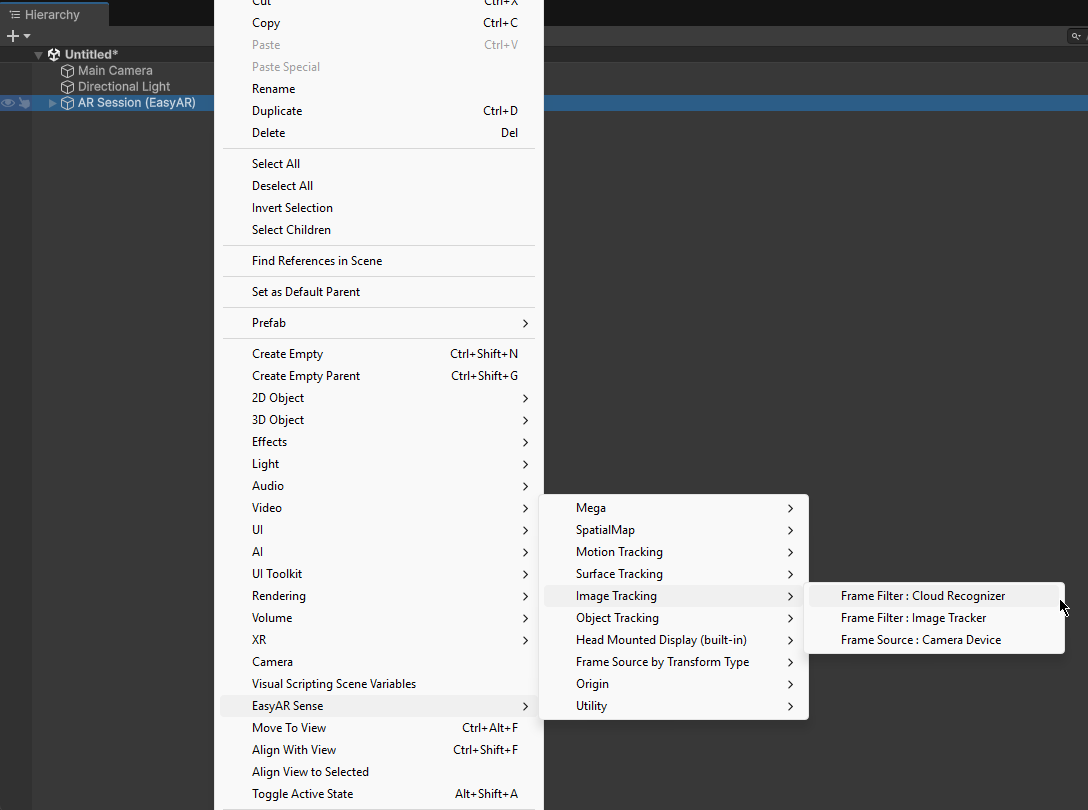This screenshot has height=810, width=1088.
Task: Toggle eye visibility for AR Session (EasyAR)
Action: point(8,103)
